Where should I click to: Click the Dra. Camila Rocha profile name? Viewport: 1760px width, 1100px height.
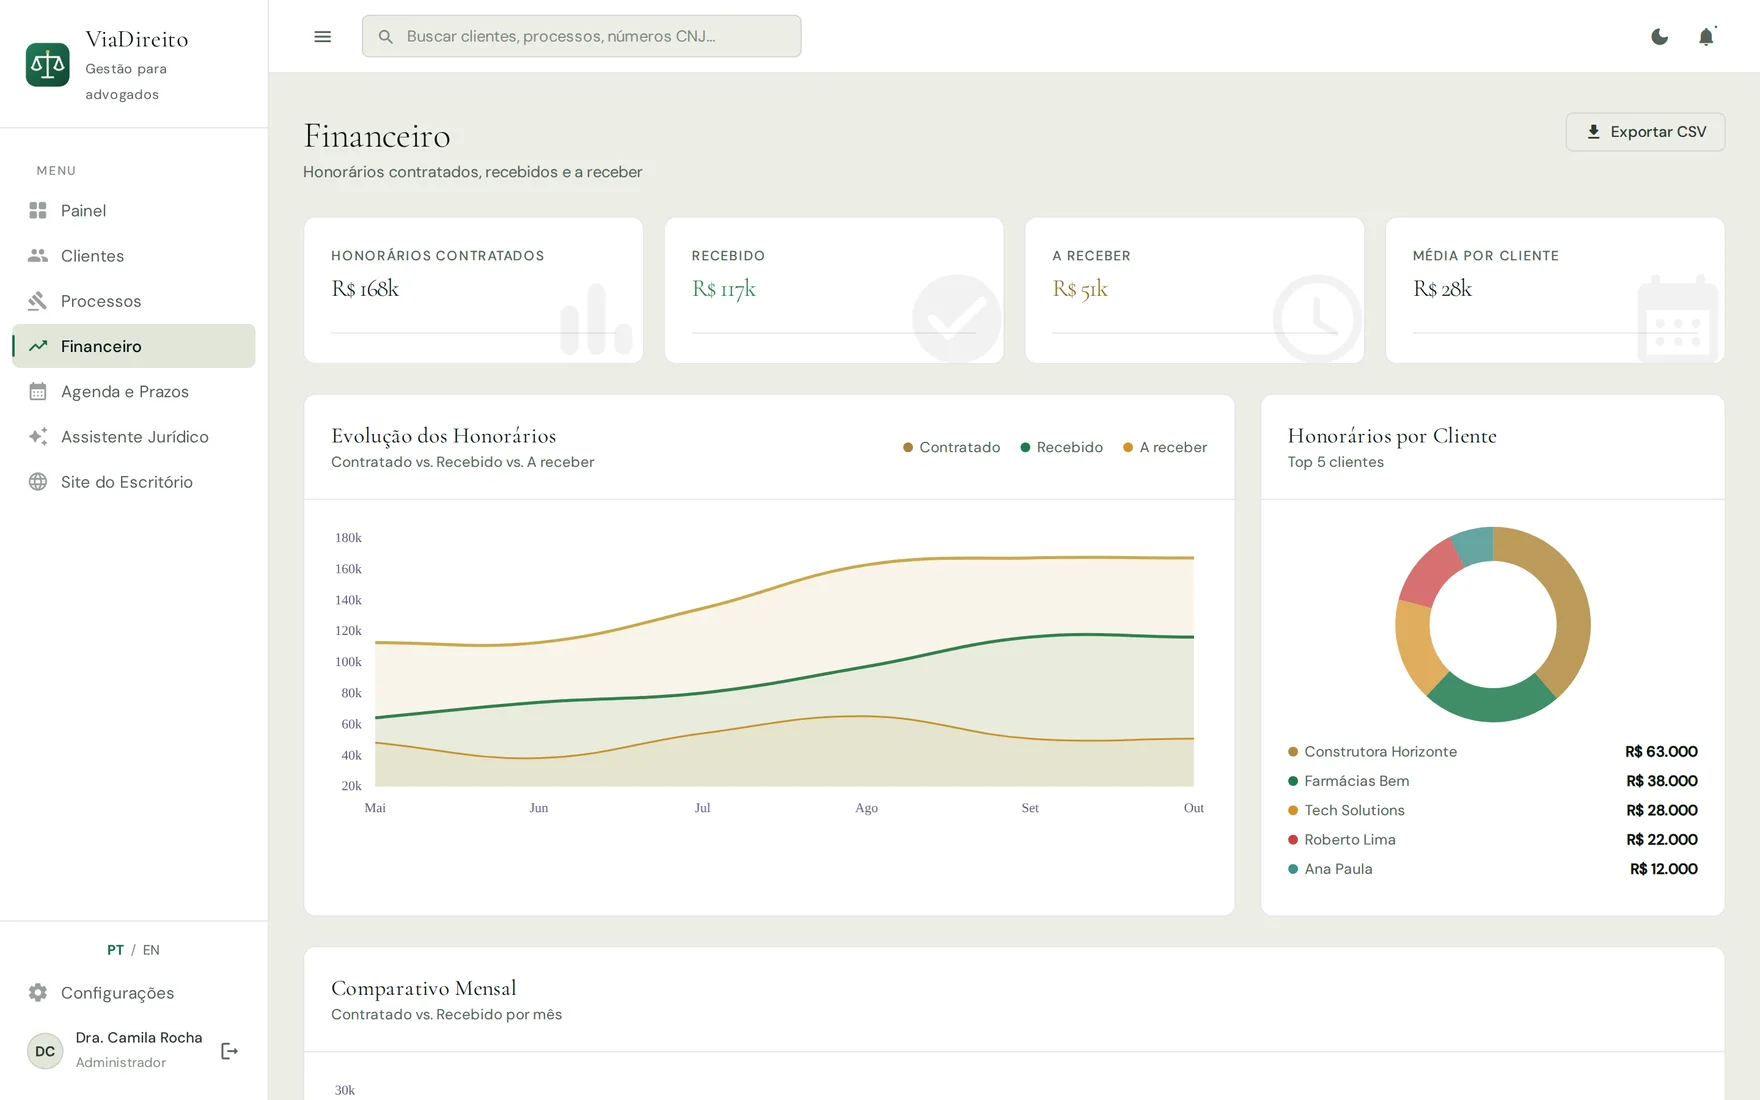pyautogui.click(x=139, y=1038)
